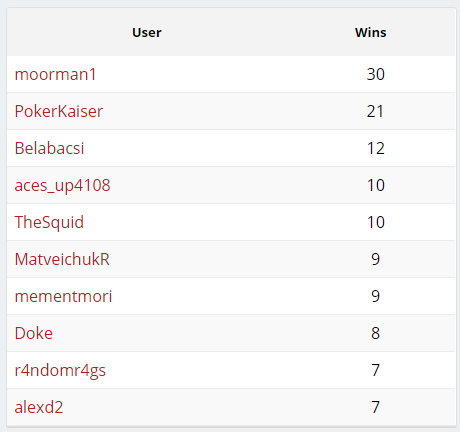Open moorman1 user profile link

(x=55, y=74)
